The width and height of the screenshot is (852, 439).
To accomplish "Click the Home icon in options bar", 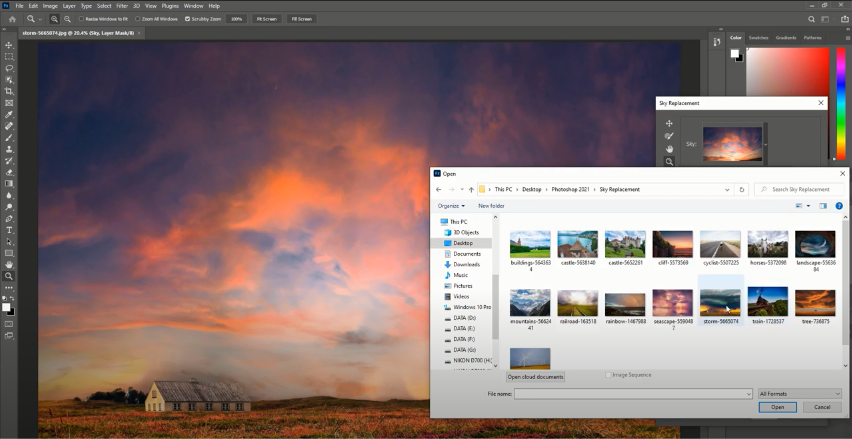I will [11, 19].
